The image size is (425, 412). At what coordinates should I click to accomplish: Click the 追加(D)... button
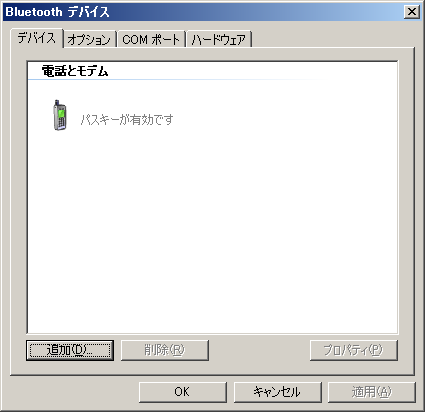(x=70, y=350)
